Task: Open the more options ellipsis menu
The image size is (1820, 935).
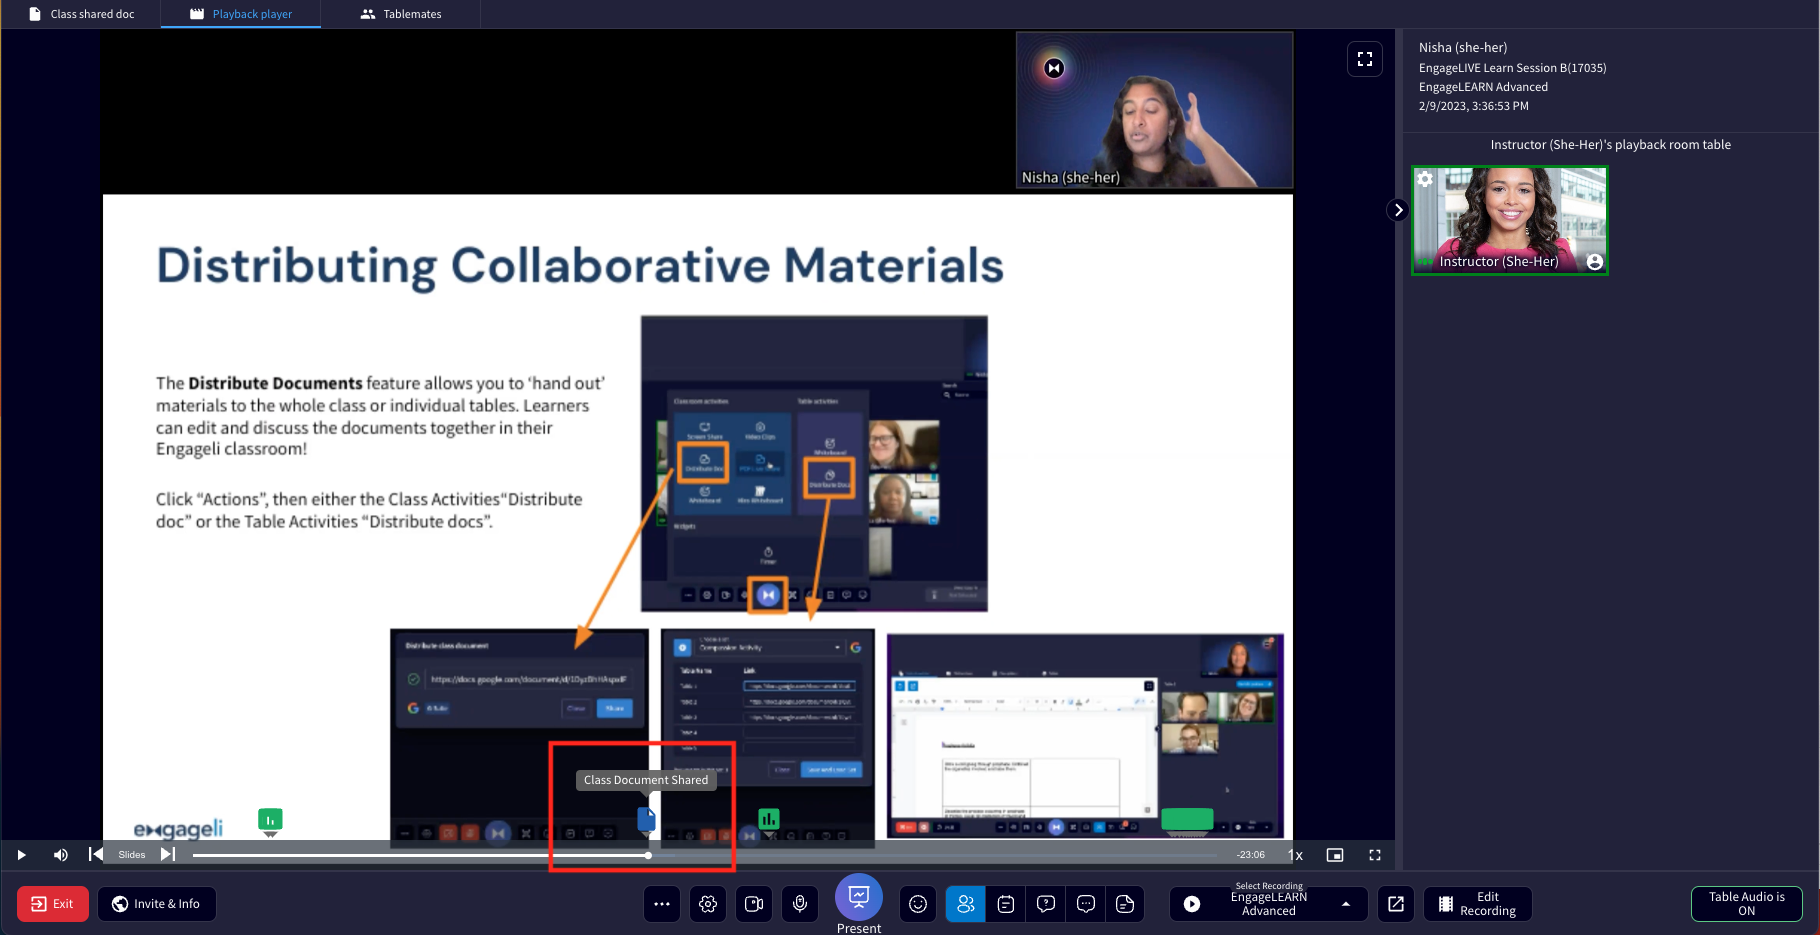Action: (662, 904)
